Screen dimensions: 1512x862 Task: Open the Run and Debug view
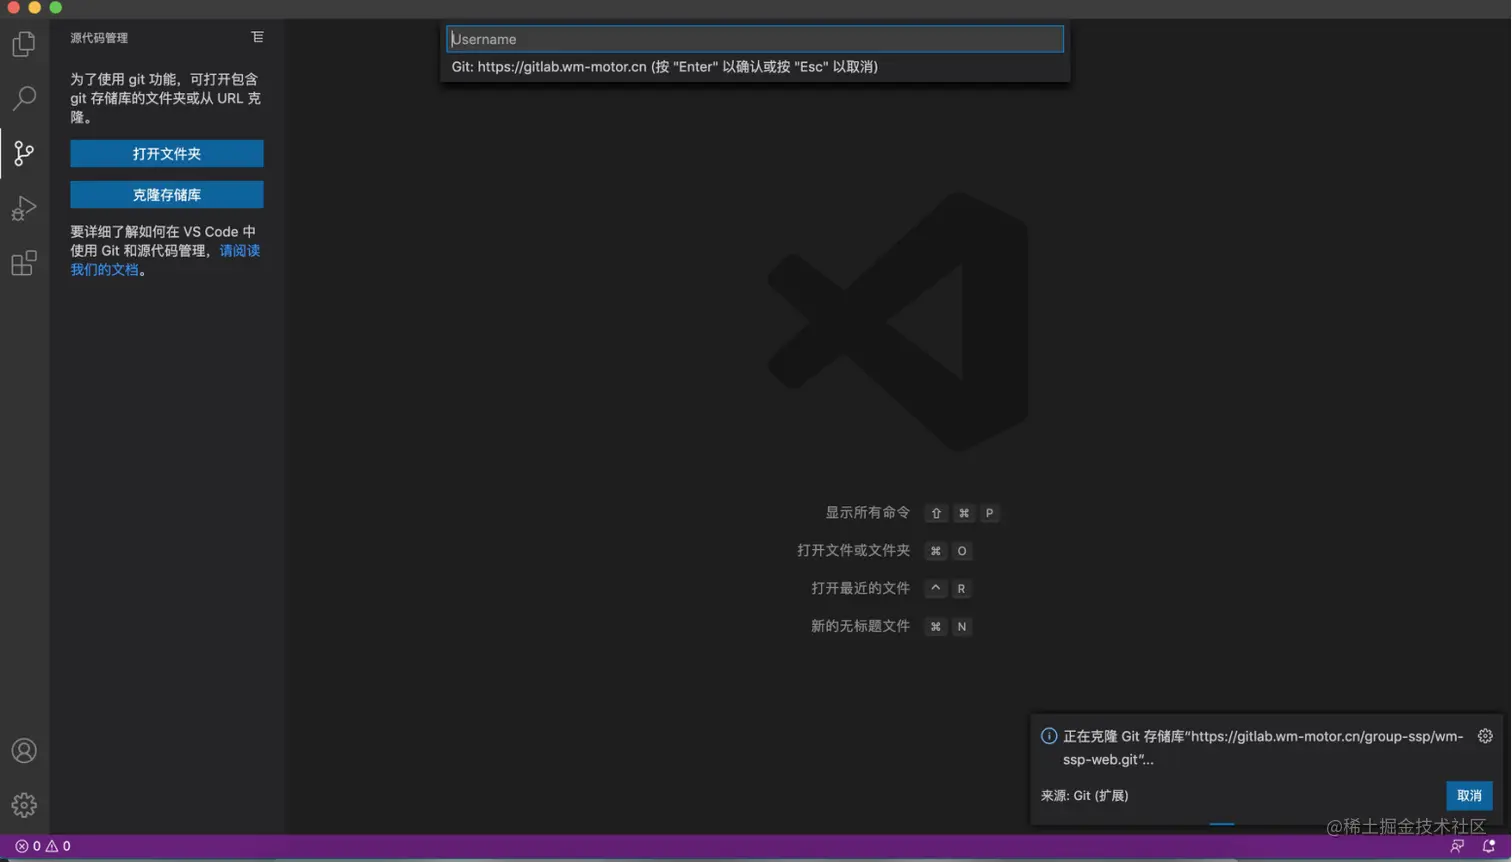24,208
